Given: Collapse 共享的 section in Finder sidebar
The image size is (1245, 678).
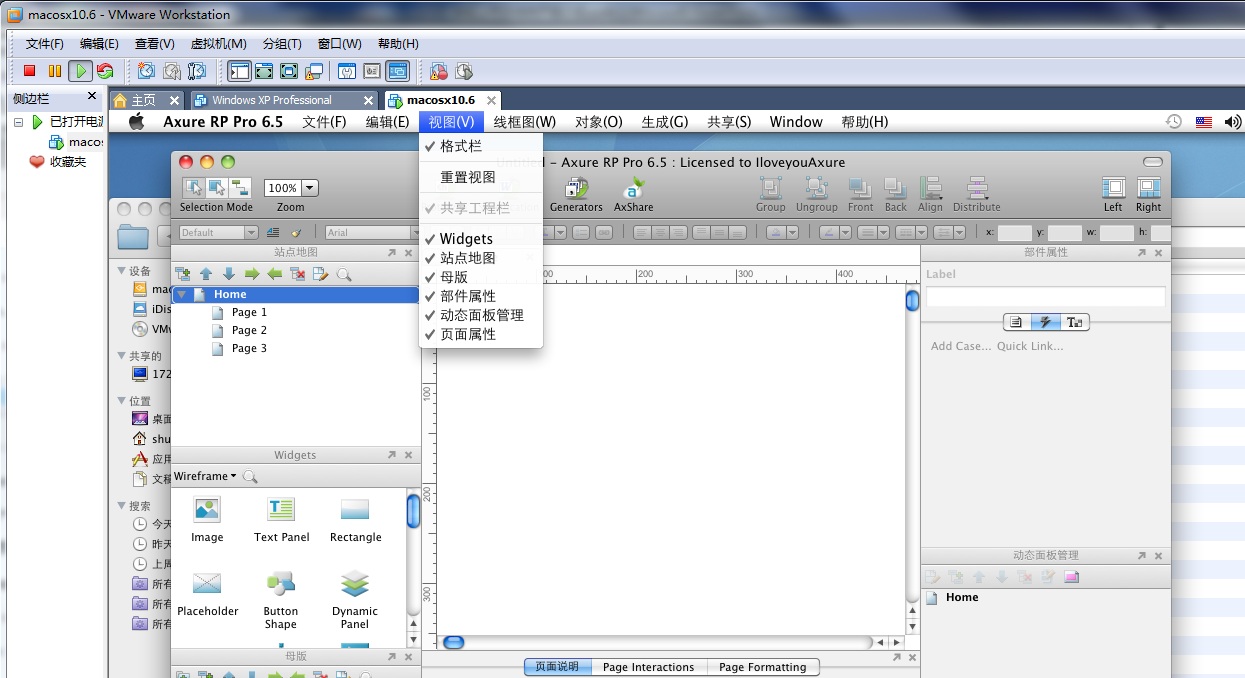Looking at the screenshot, I should click(x=121, y=356).
